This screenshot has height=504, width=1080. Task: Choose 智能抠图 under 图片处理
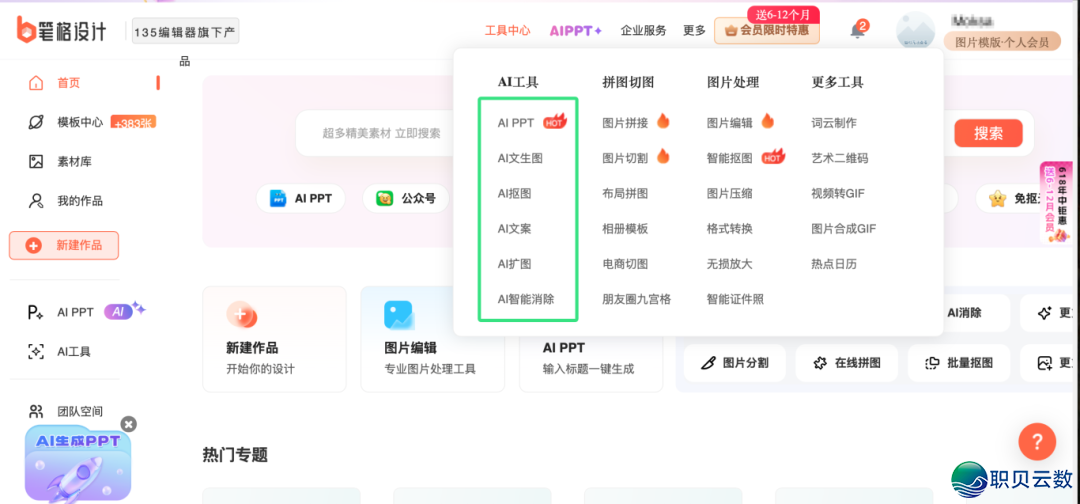(729, 158)
